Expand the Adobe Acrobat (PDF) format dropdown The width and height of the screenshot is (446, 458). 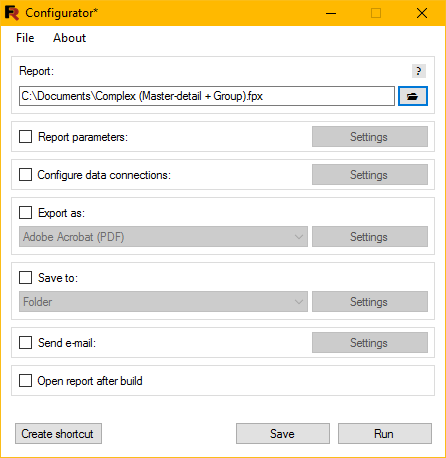tap(163, 237)
